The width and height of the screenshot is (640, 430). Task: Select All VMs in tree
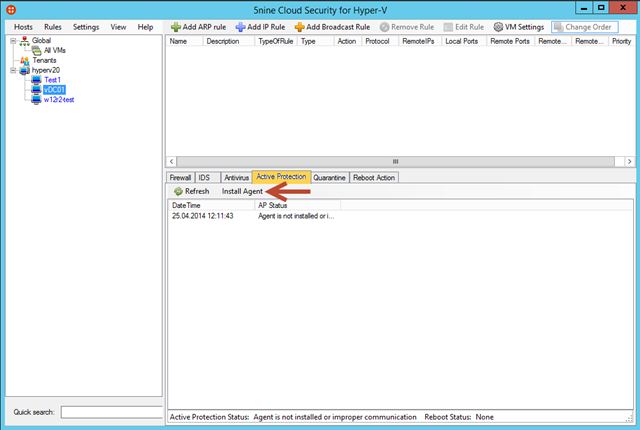[x=55, y=51]
